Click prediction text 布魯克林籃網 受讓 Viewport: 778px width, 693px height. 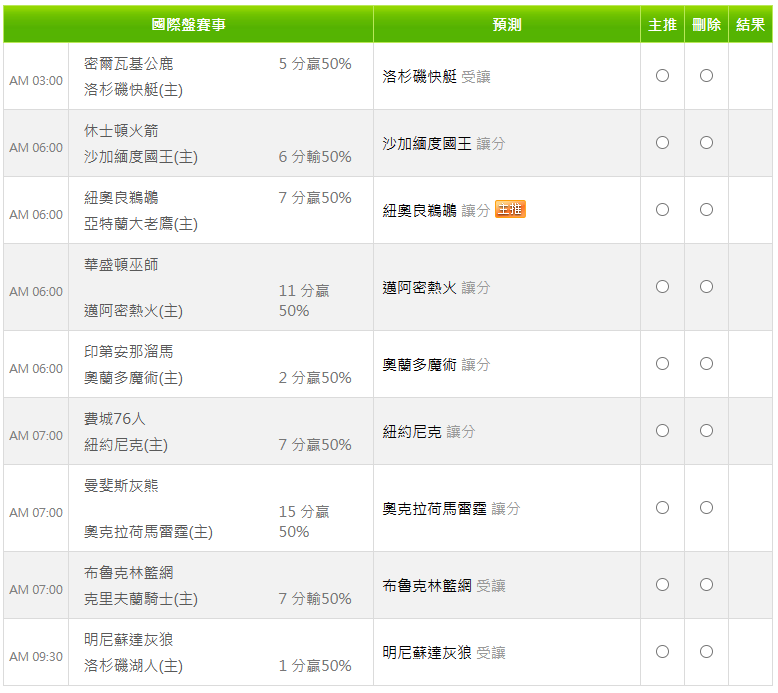[x=444, y=586]
